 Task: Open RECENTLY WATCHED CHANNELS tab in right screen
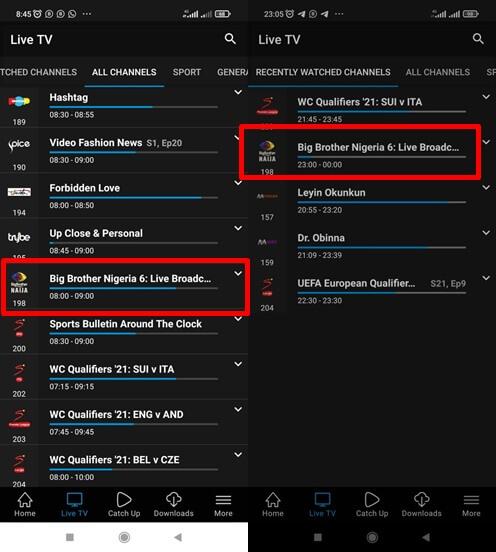coord(323,72)
